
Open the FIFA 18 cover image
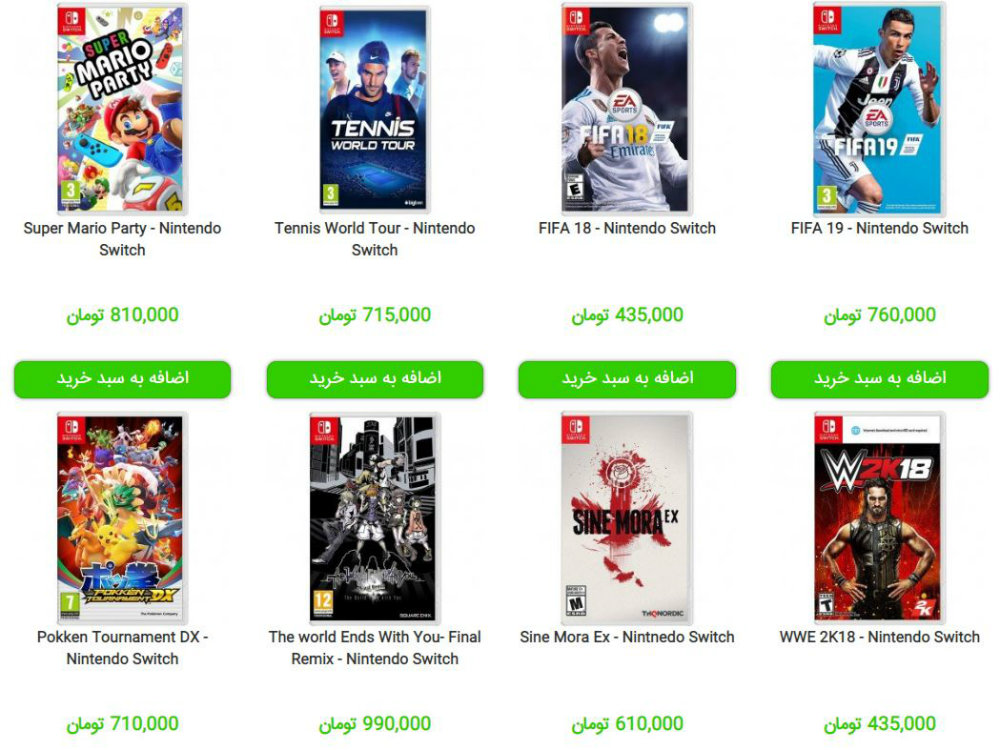tap(626, 108)
